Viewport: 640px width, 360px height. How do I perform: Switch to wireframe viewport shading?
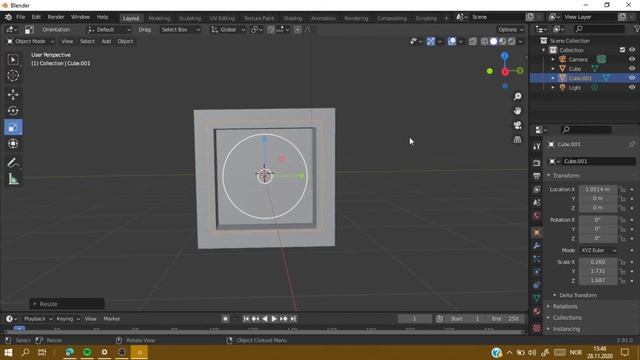484,42
